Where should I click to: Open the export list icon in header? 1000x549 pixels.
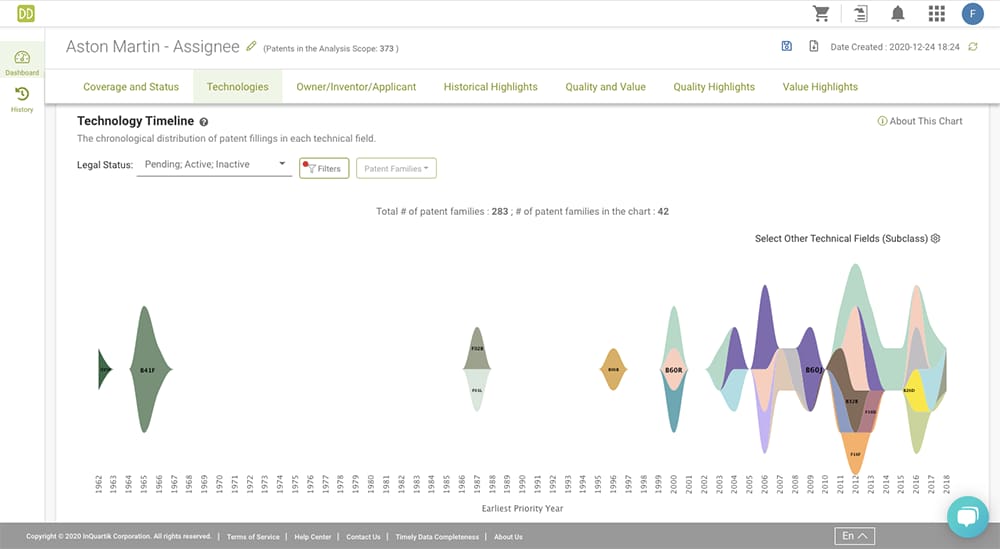tap(861, 13)
